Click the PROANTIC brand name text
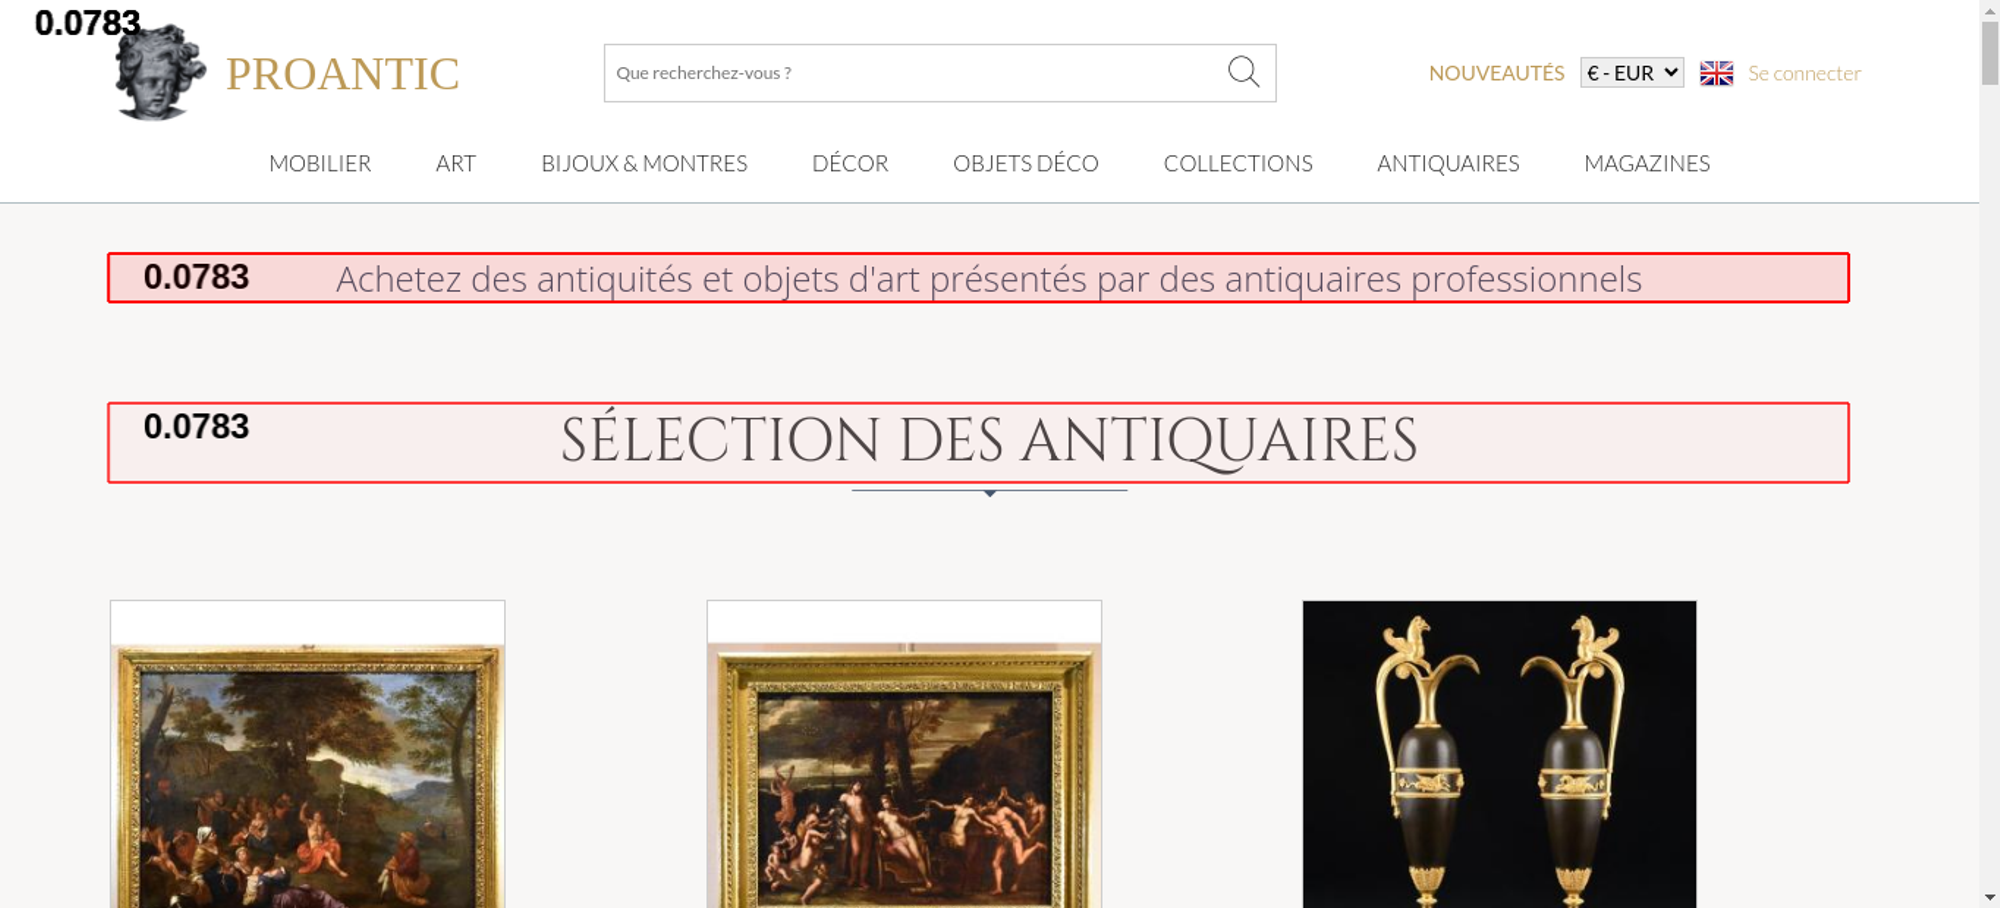Image resolution: width=2000 pixels, height=908 pixels. click(x=342, y=74)
